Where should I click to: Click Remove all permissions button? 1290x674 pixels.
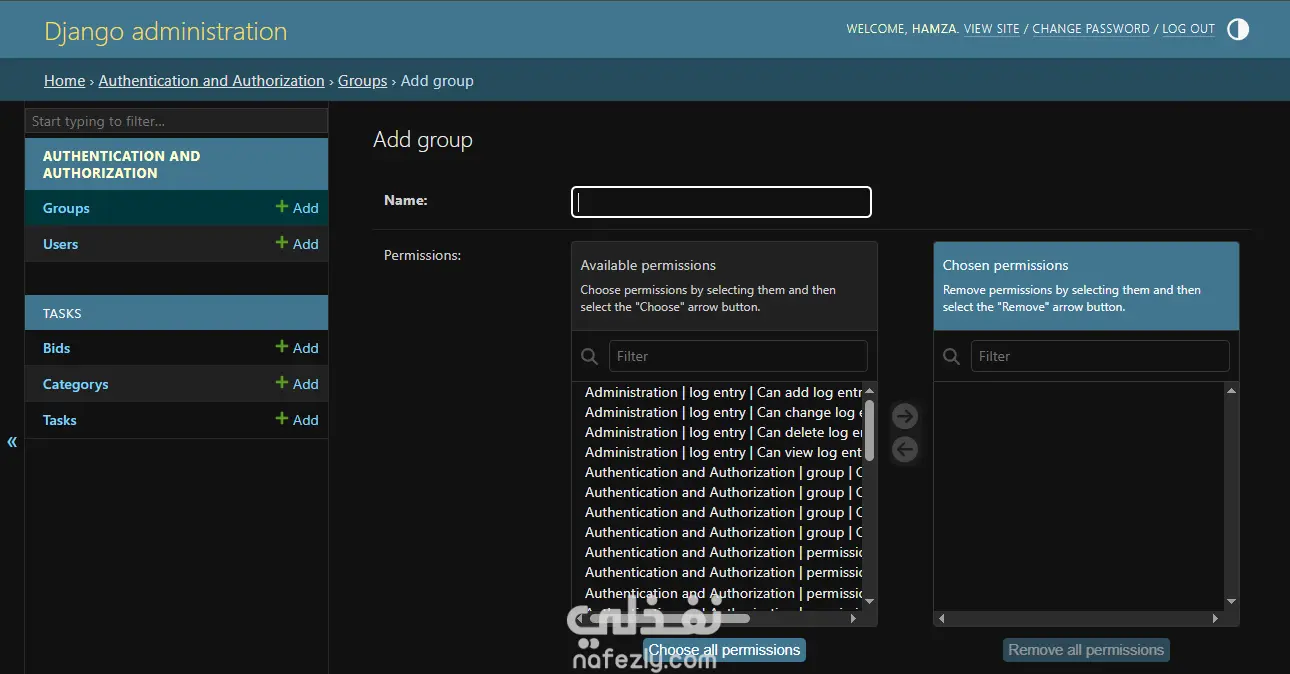point(1086,650)
